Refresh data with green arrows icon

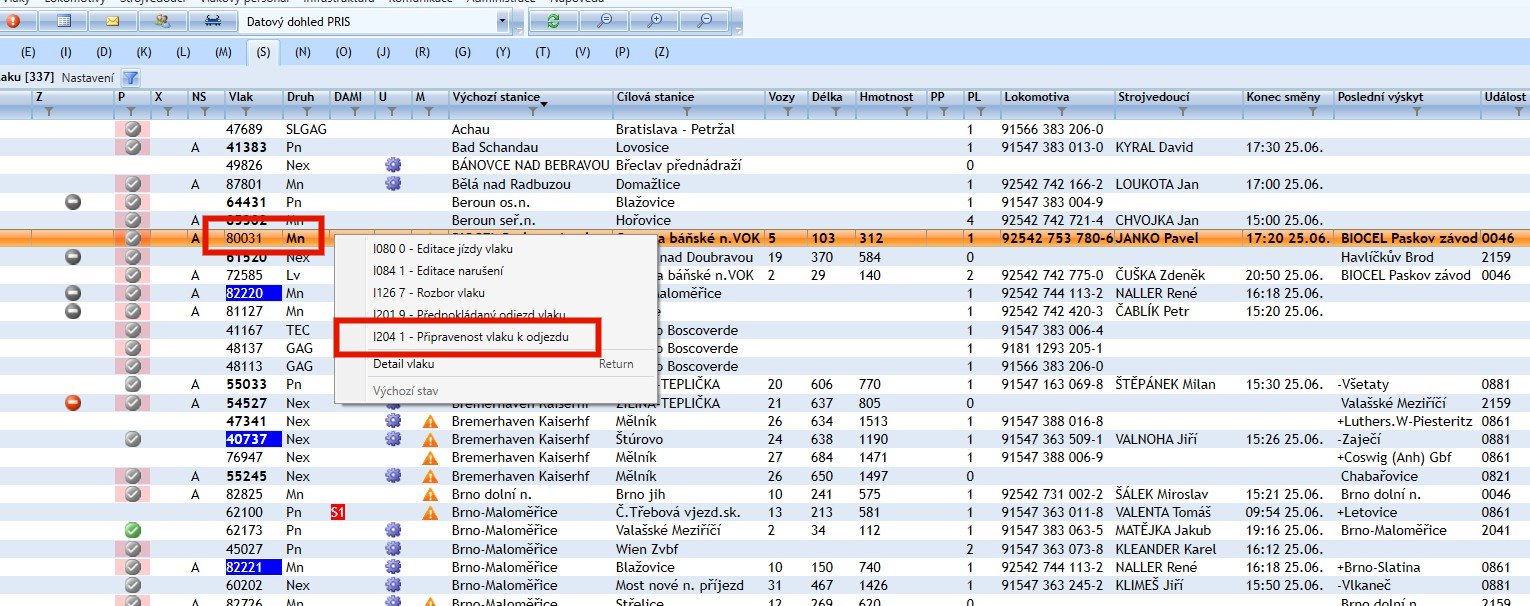554,20
